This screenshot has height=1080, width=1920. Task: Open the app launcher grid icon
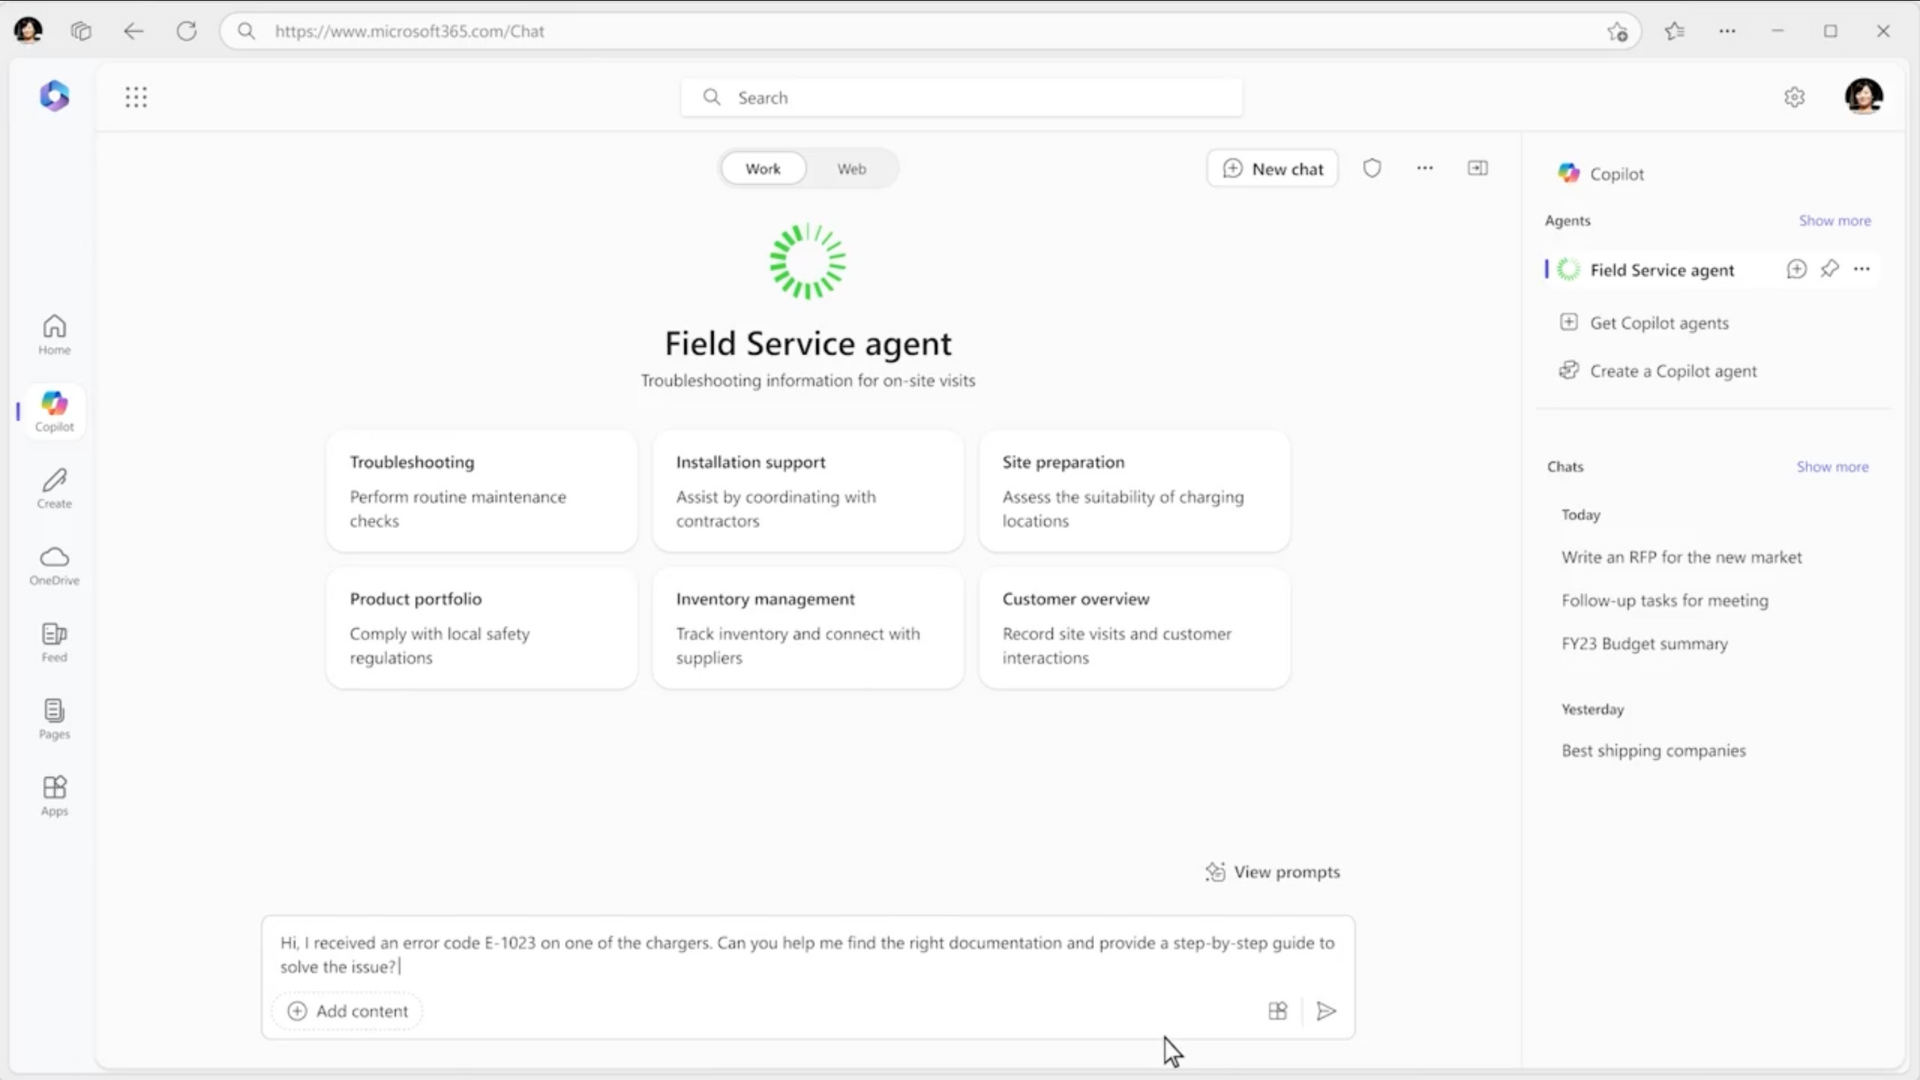click(x=136, y=97)
